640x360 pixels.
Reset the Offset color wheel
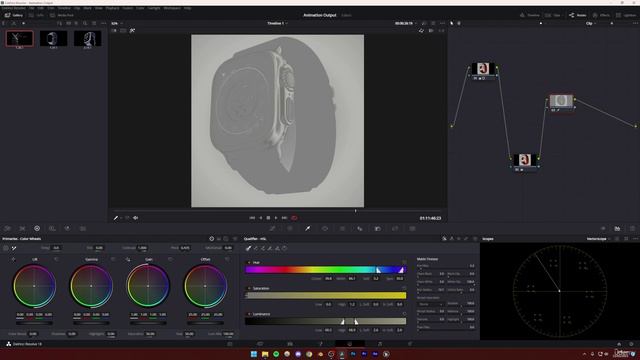coord(227,259)
